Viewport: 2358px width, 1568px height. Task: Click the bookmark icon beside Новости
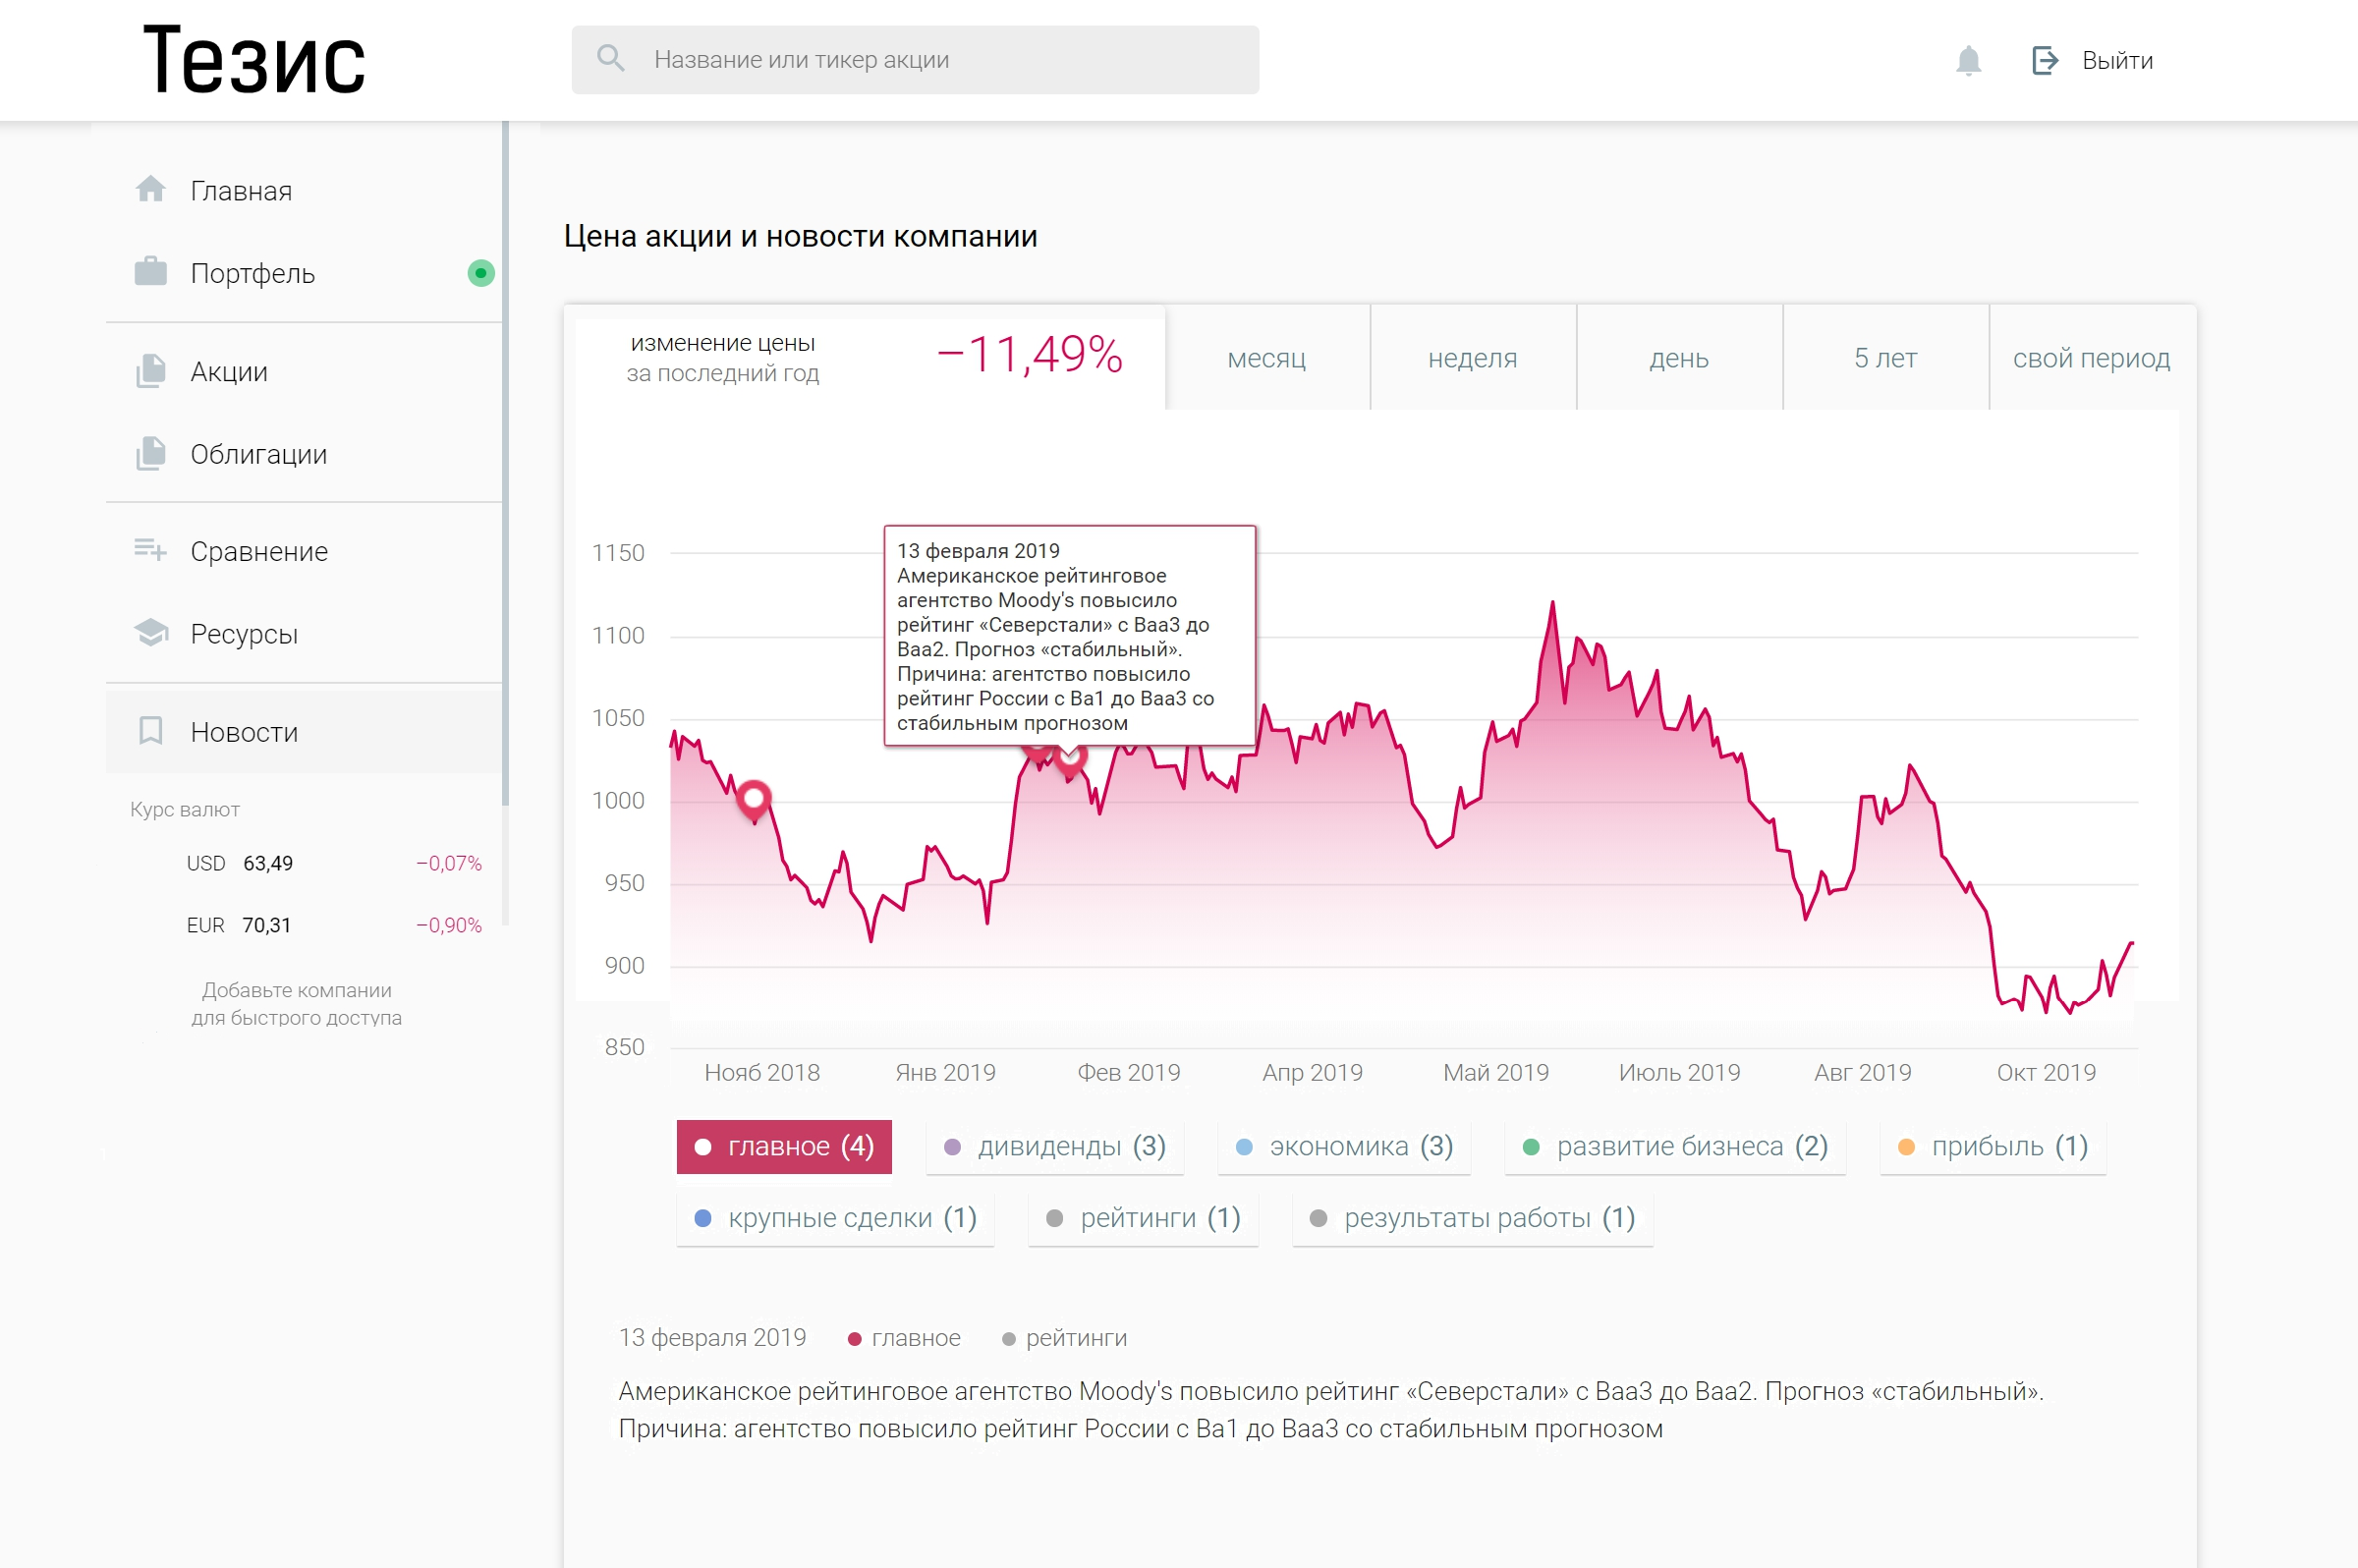pyautogui.click(x=150, y=730)
